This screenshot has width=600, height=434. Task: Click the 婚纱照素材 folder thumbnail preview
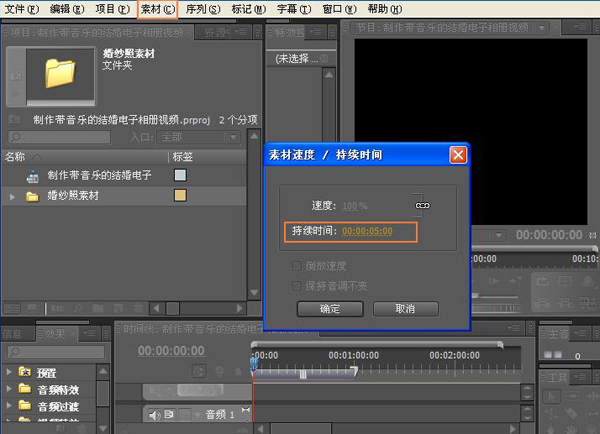(x=60, y=75)
